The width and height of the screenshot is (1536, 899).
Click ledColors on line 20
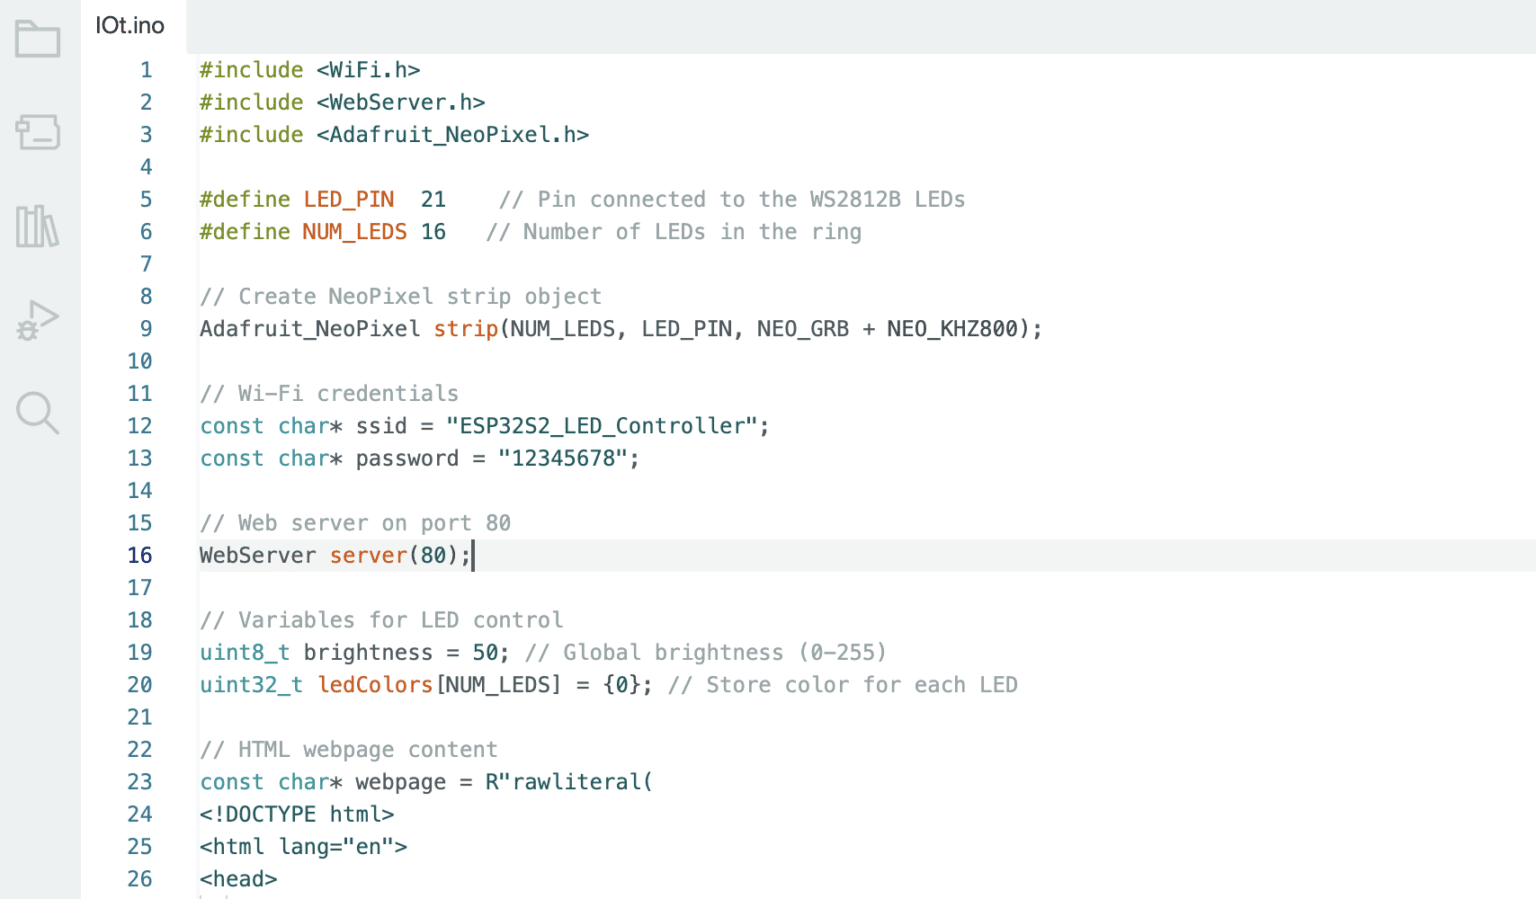pos(375,685)
